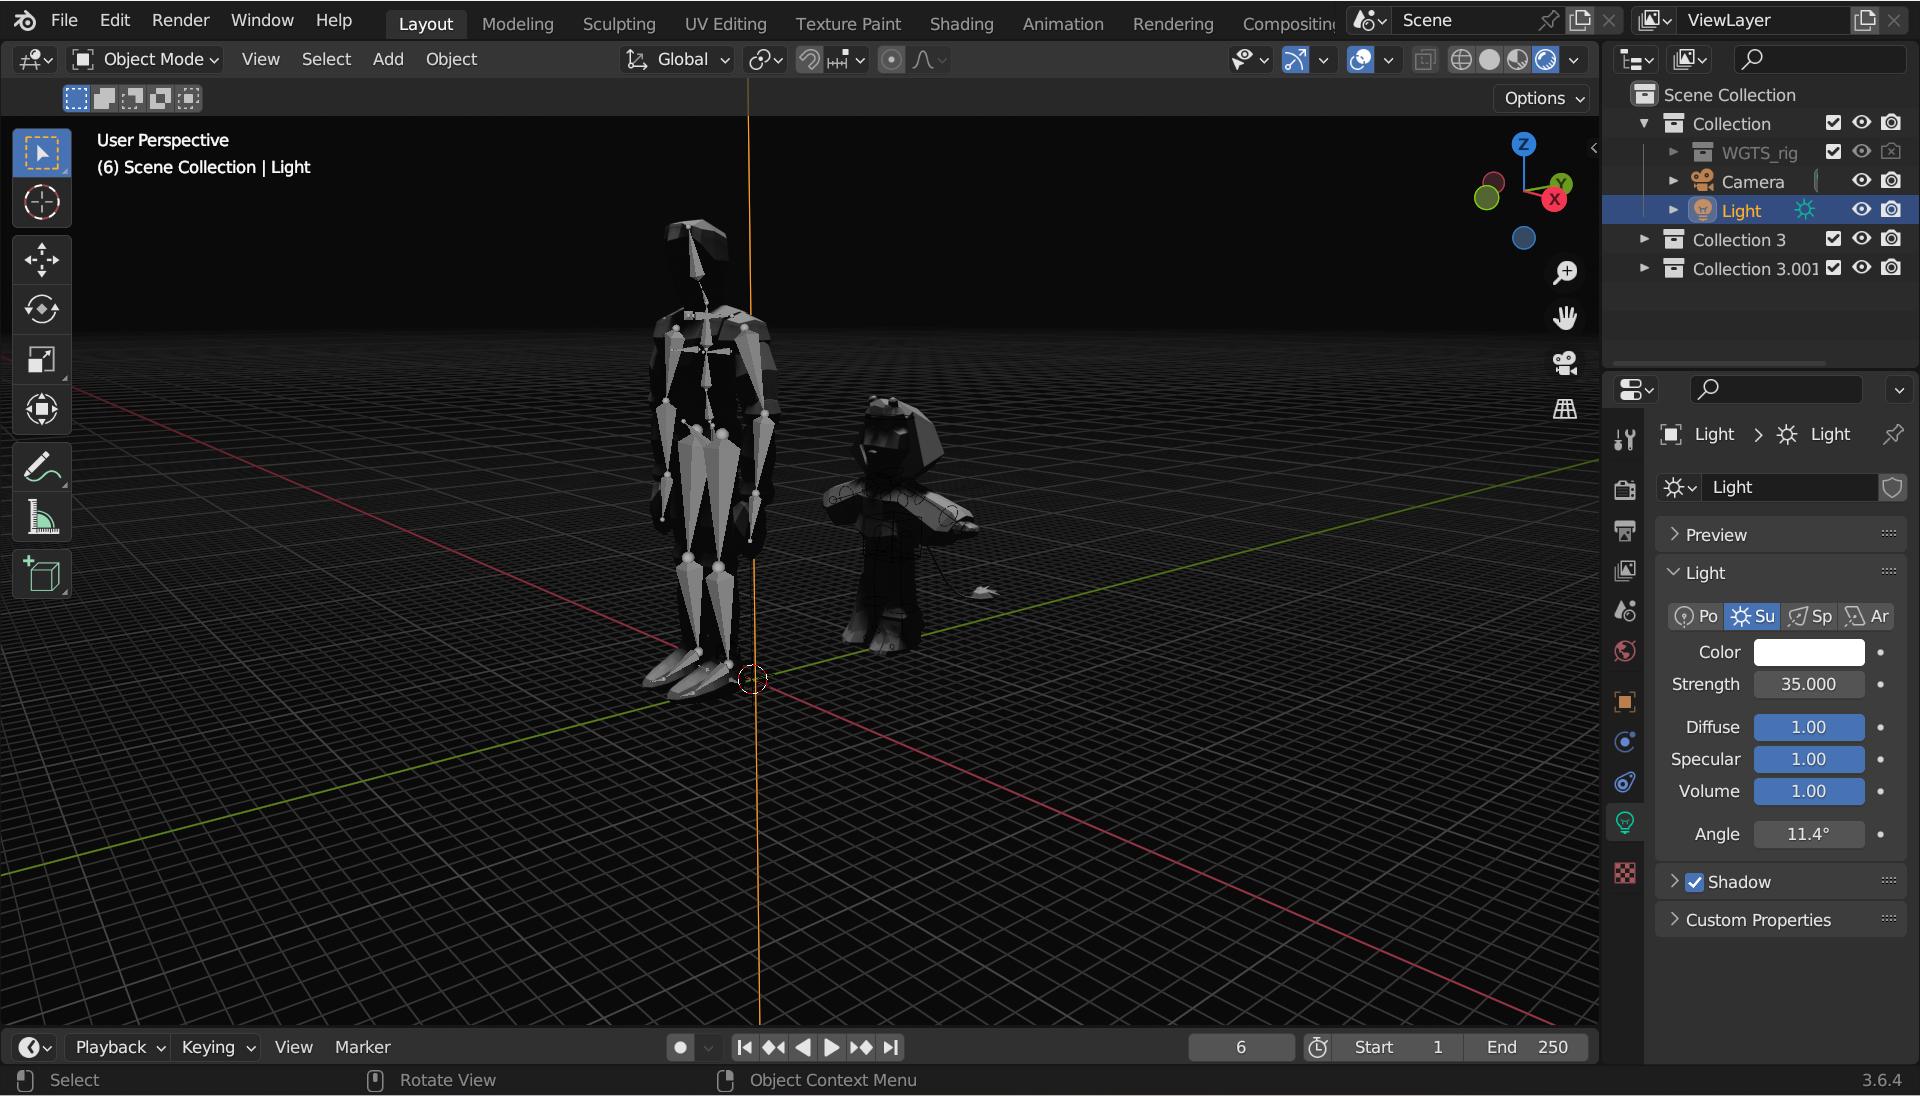Hide the Camera in viewport

pyautogui.click(x=1861, y=181)
